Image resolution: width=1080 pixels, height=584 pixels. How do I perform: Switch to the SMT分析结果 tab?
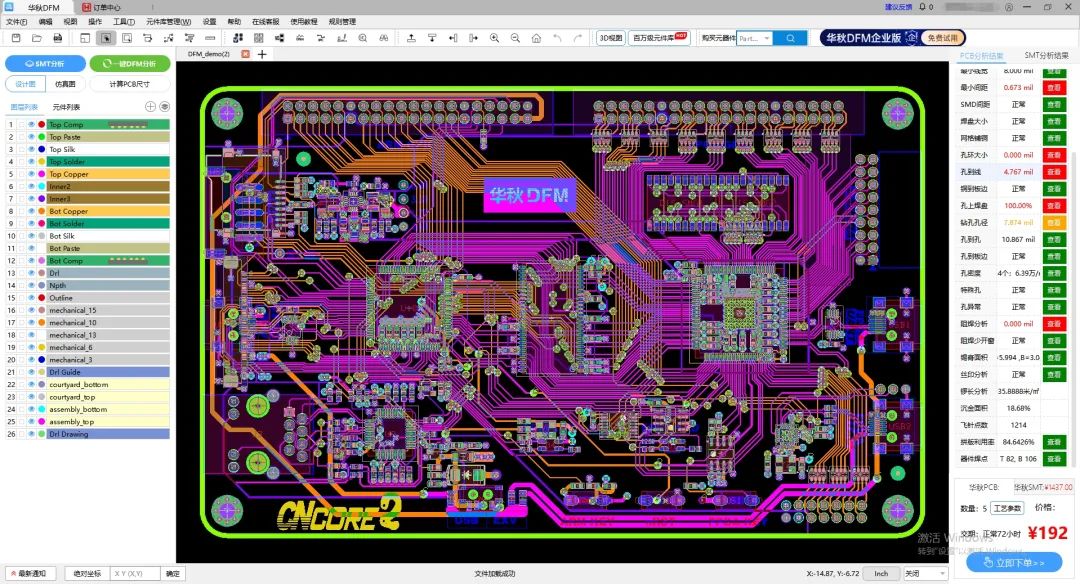(x=1046, y=55)
